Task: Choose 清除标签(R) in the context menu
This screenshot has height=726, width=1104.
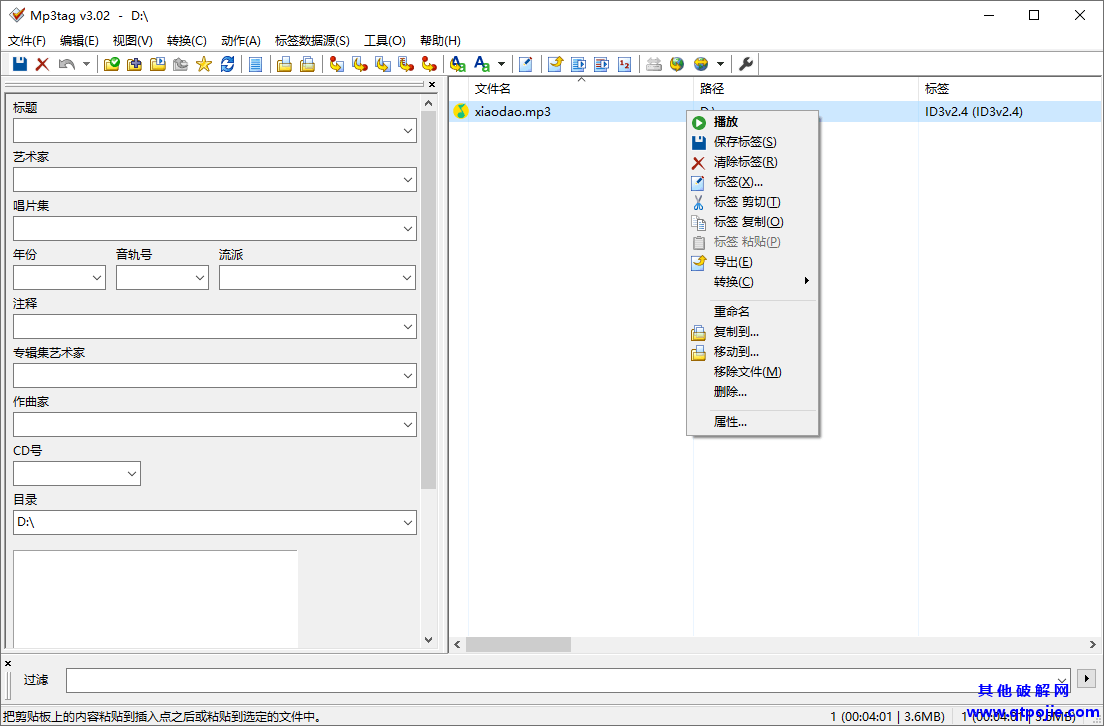Action: click(x=752, y=162)
